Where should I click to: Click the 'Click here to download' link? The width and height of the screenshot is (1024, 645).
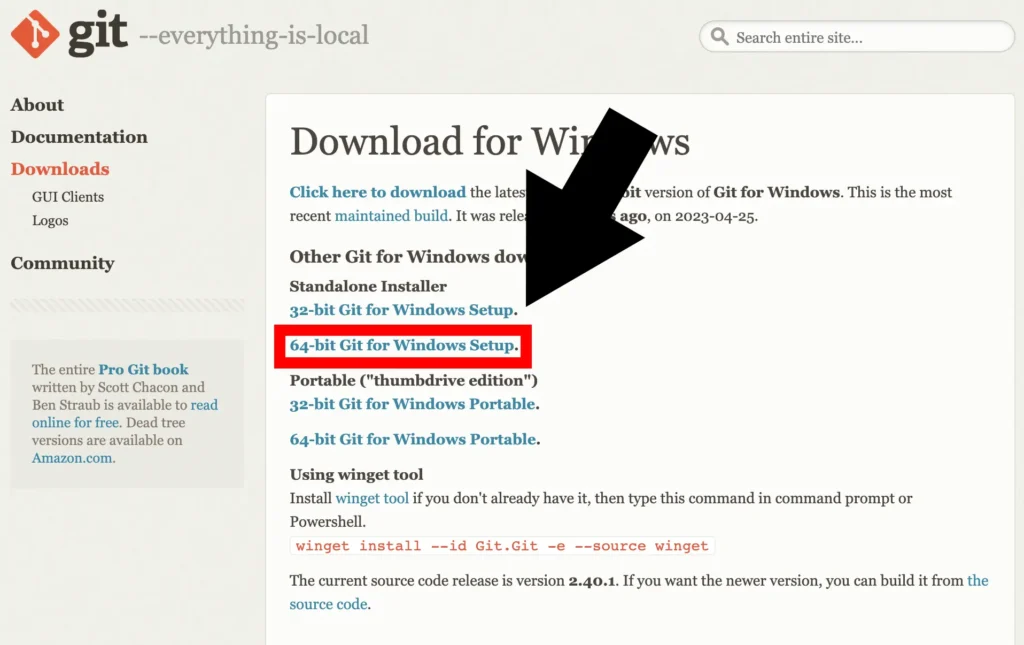377,192
